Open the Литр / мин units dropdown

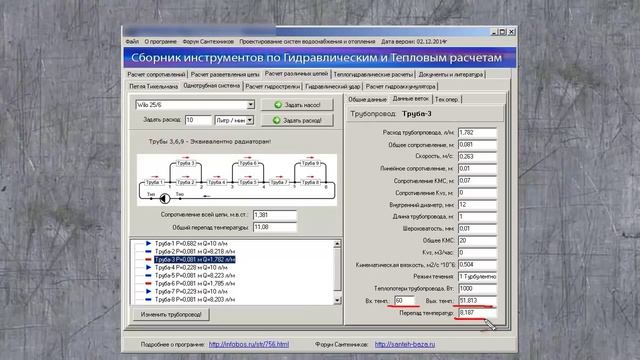(250, 120)
